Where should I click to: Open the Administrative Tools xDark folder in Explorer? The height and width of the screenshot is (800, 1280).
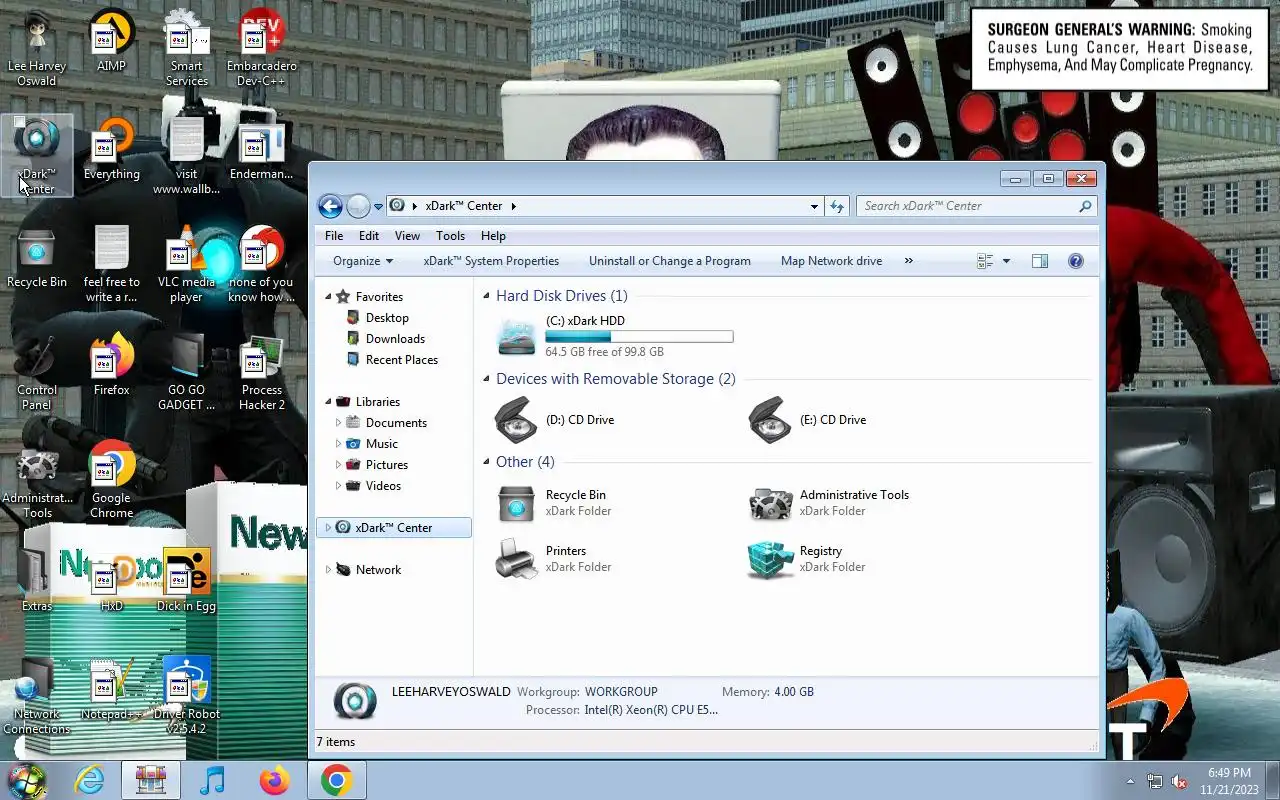(771, 503)
